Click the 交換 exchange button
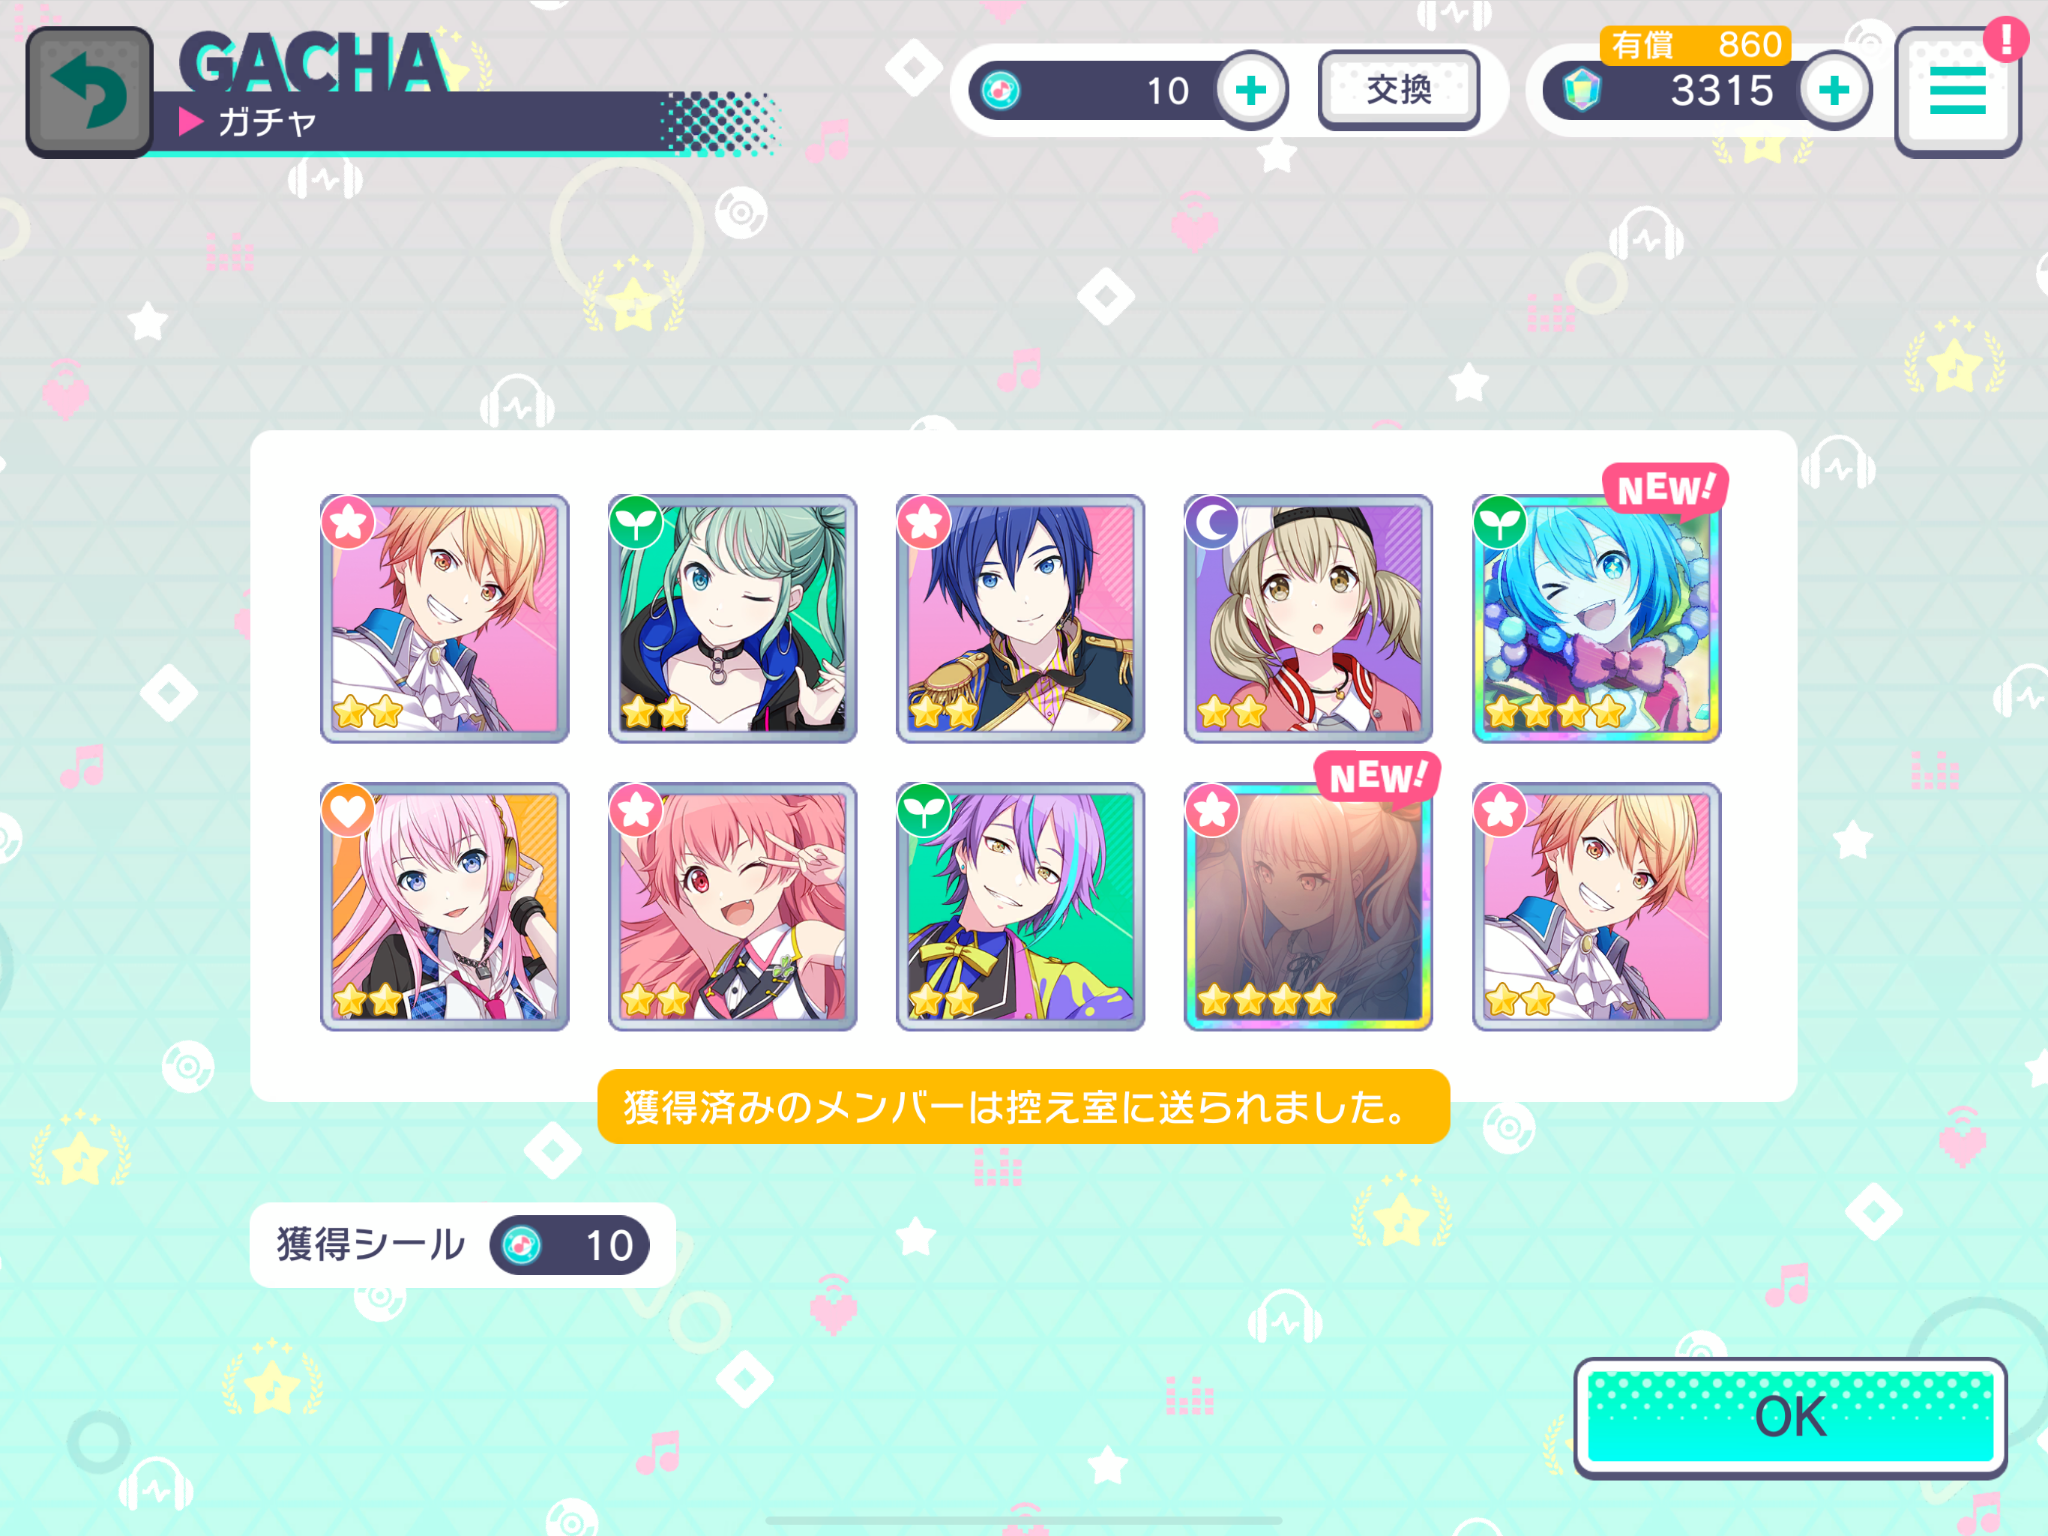 [x=1399, y=90]
